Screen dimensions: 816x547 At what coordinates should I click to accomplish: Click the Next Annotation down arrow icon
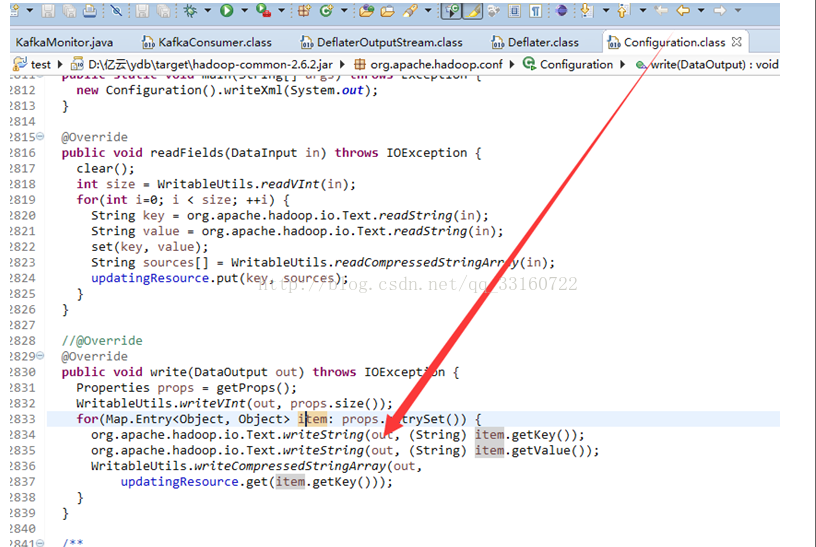(x=586, y=10)
